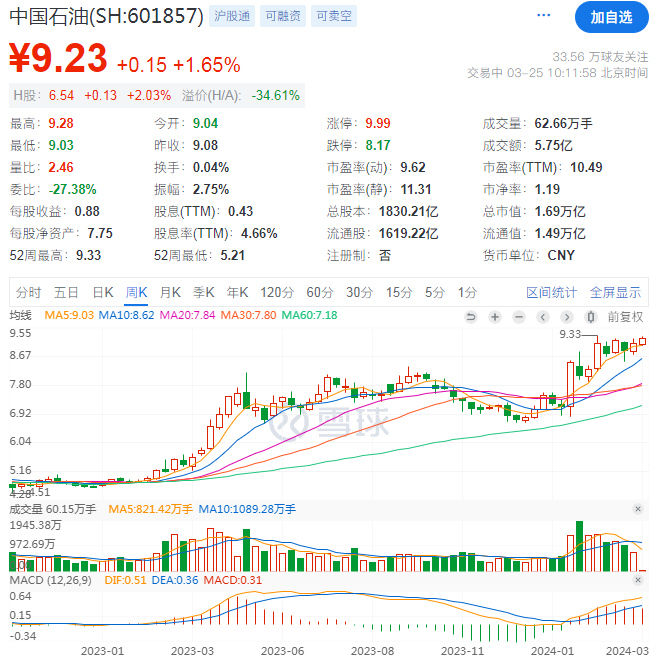Zoom in the chart with plus icon

[495, 317]
